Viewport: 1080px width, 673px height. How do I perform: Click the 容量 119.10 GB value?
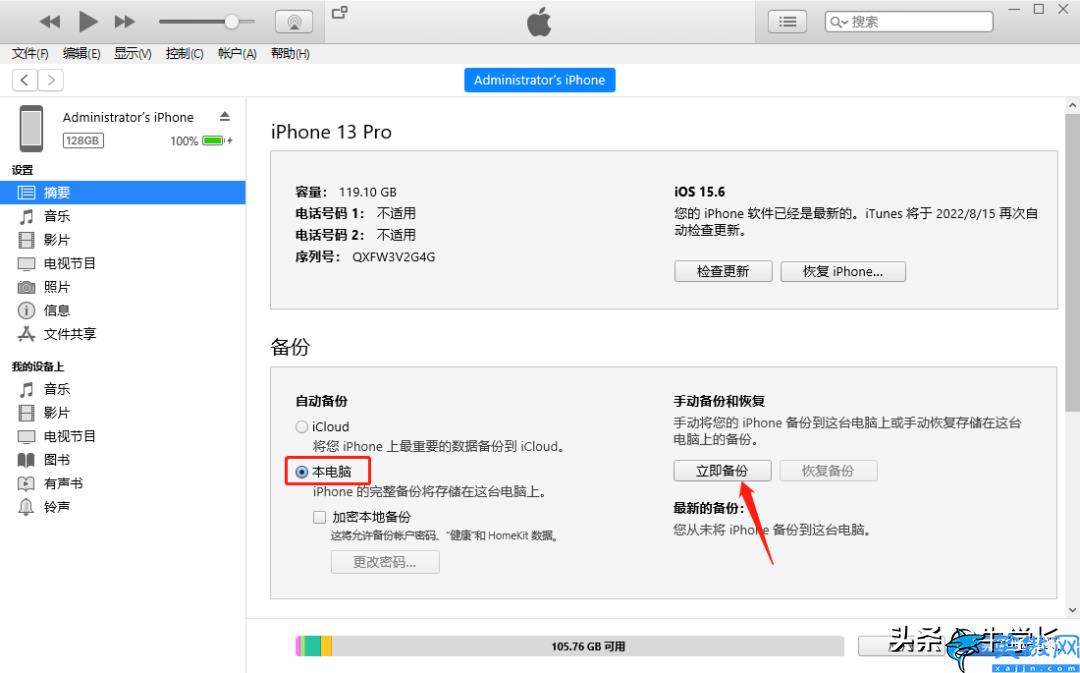pos(367,191)
